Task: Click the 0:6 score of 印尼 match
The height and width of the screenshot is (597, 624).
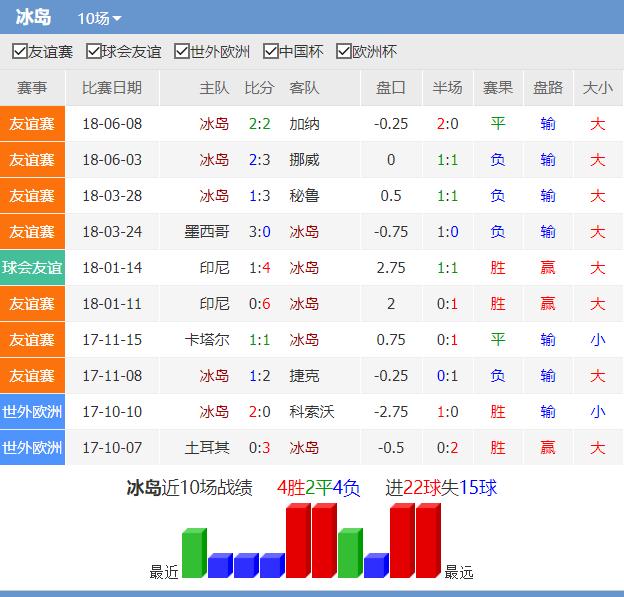Action: tap(259, 304)
